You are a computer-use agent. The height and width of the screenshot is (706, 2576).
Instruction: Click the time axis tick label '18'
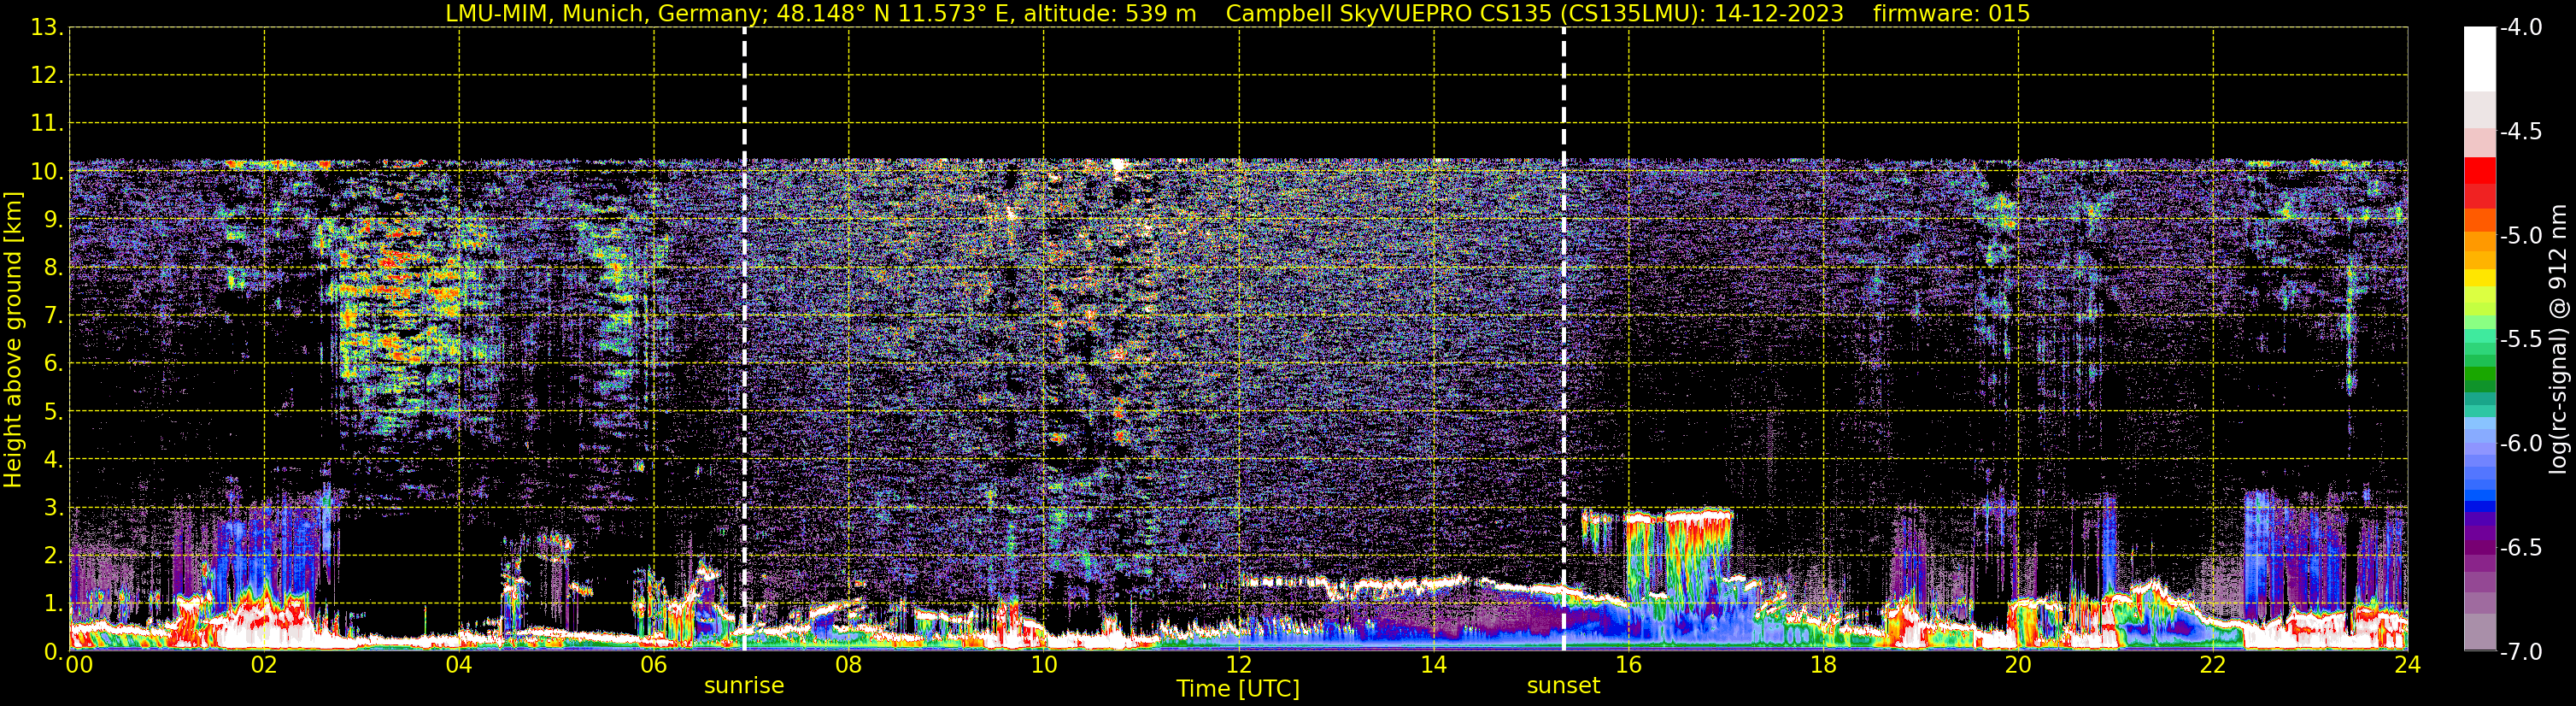[1824, 666]
